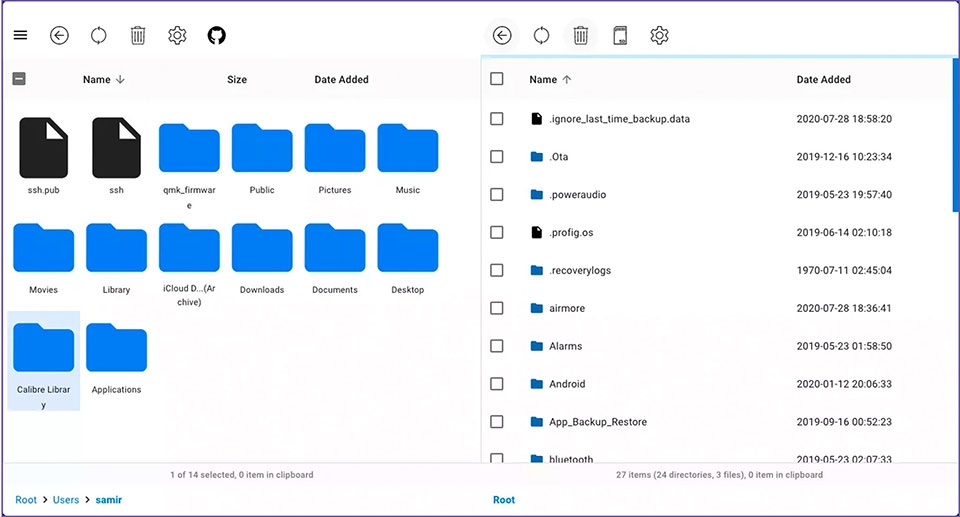The width and height of the screenshot is (960, 517).
Task: Sort right pane by Date Added
Action: (x=823, y=80)
